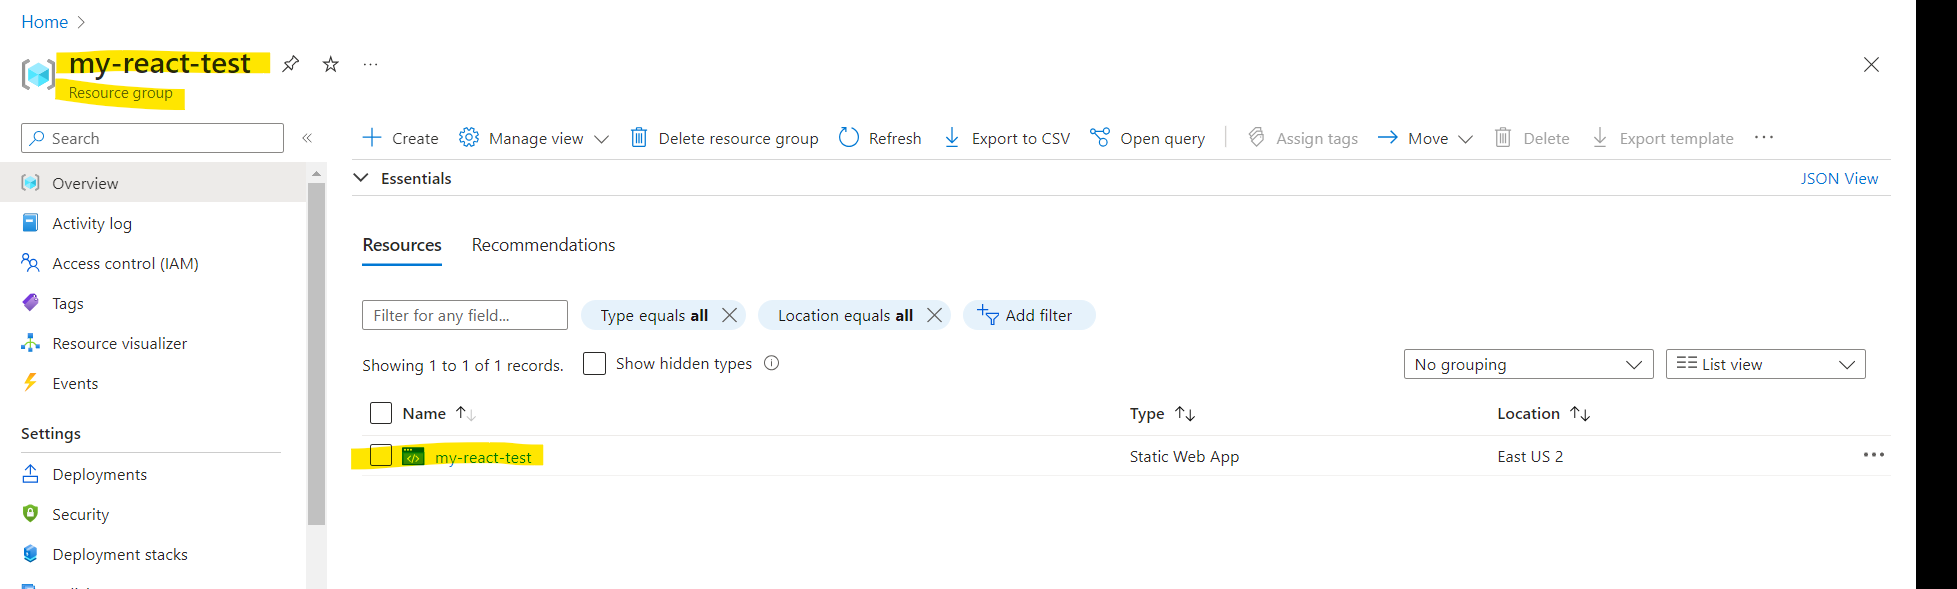Open Access control (IAM)
This screenshot has height=589, width=1957.
(125, 263)
